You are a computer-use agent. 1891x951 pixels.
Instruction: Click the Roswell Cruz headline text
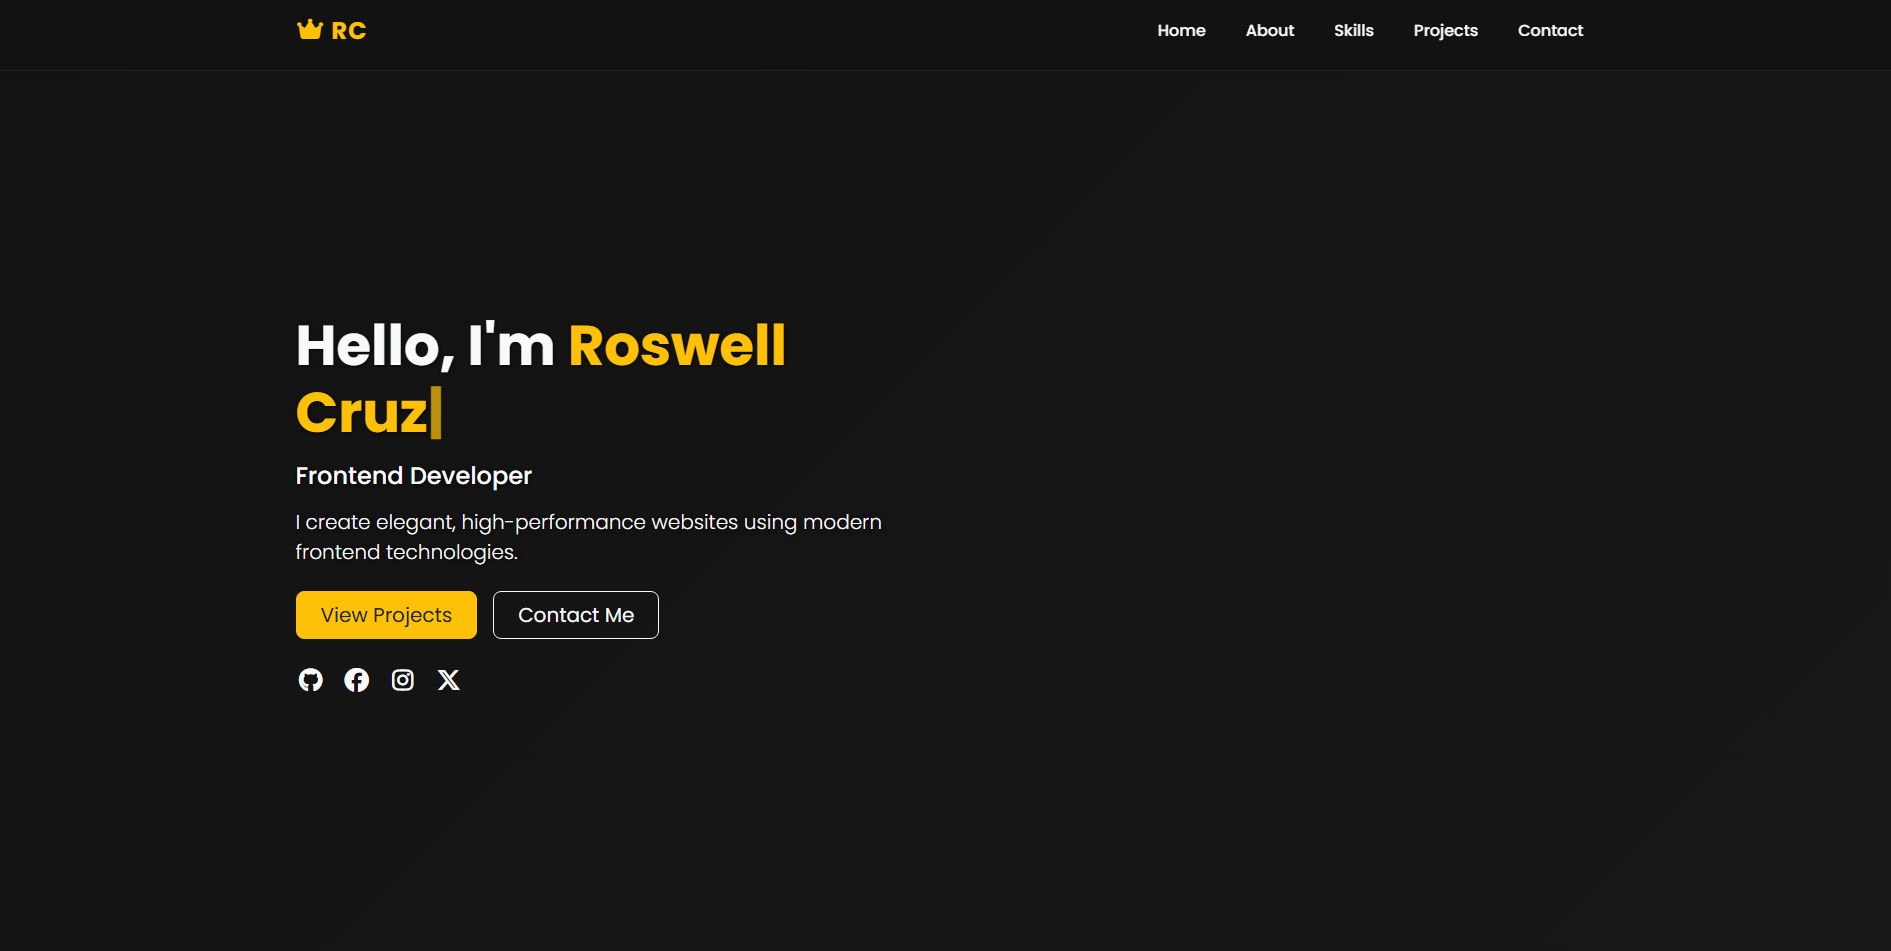point(676,345)
